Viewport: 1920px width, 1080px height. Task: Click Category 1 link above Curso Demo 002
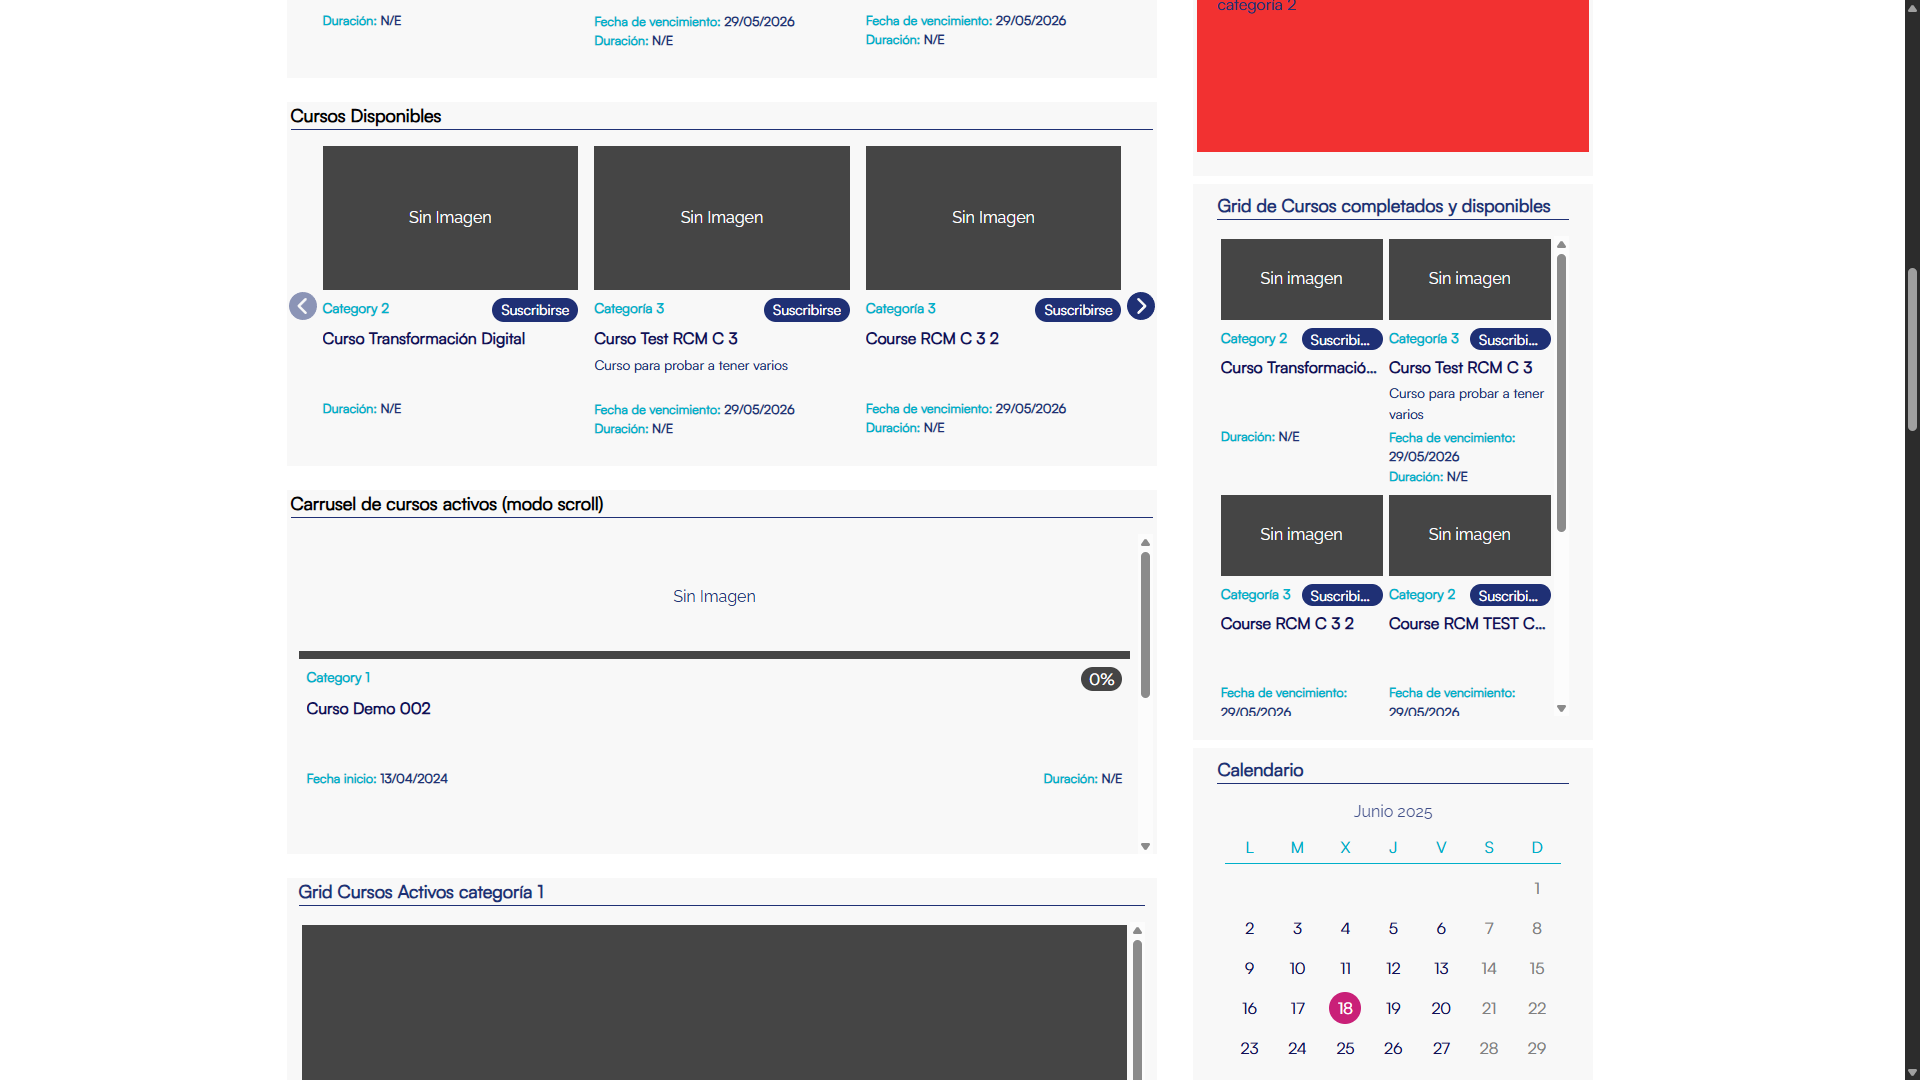tap(338, 678)
